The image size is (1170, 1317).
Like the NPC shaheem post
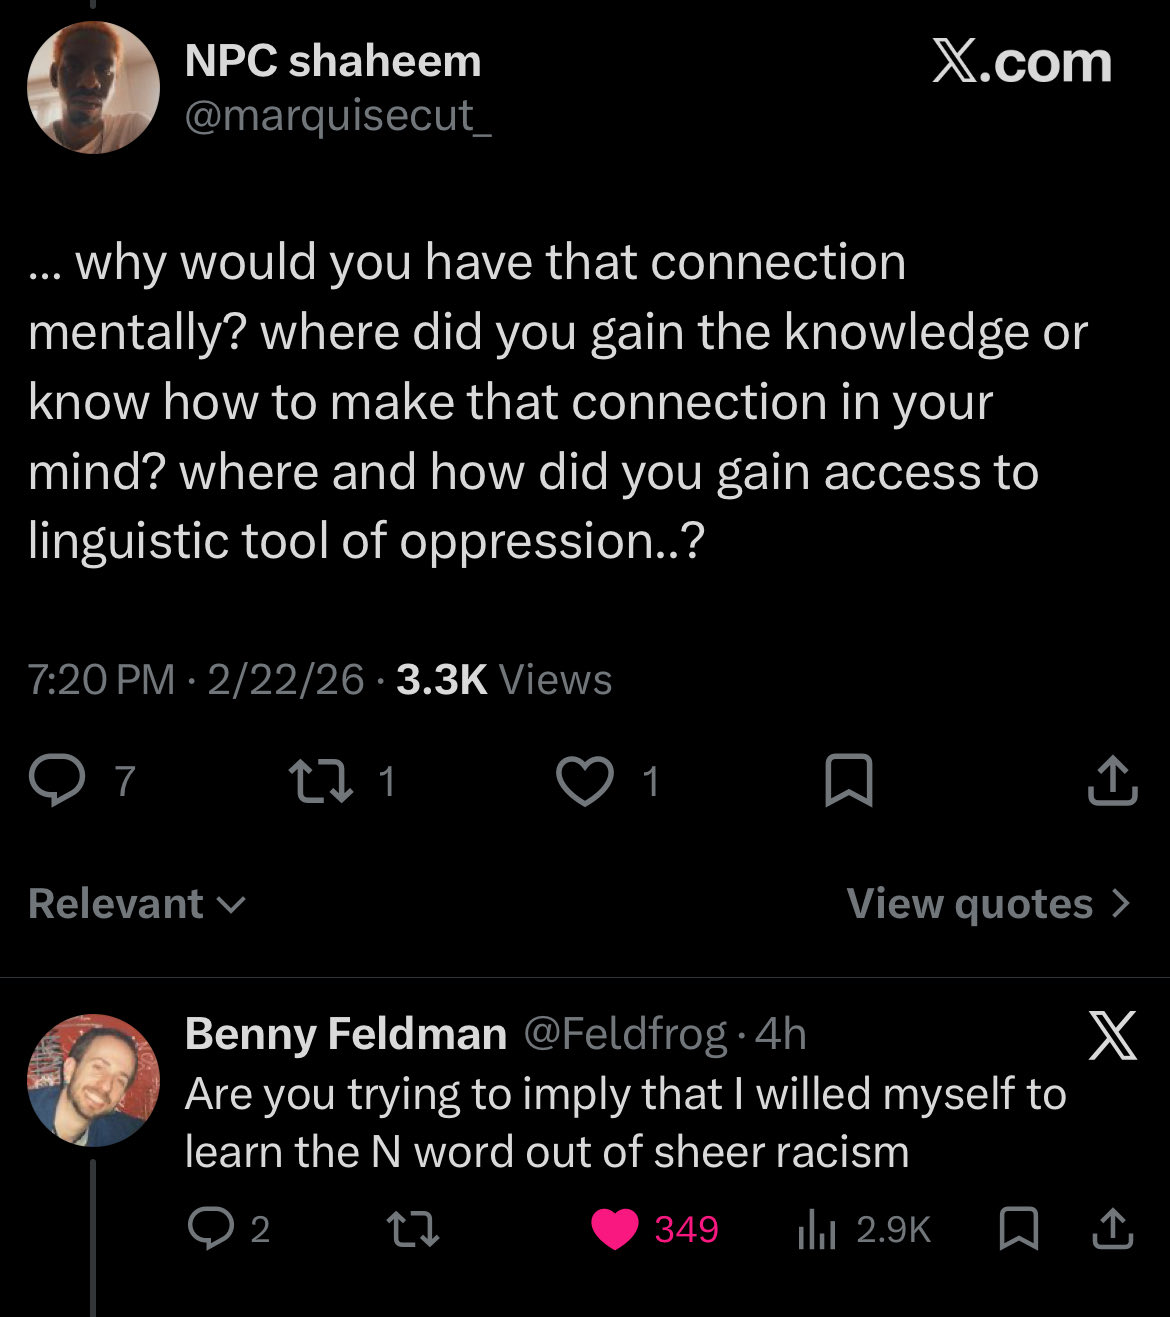585,781
